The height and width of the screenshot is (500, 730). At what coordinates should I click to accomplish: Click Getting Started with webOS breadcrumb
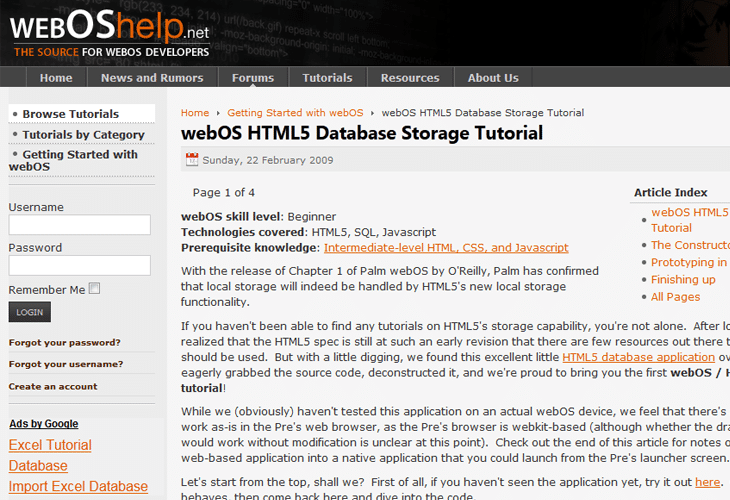295,113
